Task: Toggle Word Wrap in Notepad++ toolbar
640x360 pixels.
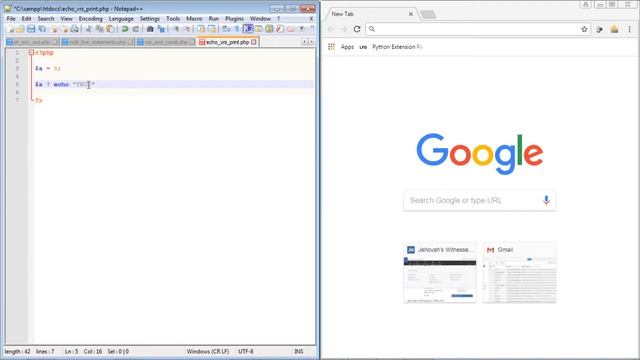Action: click(226, 29)
